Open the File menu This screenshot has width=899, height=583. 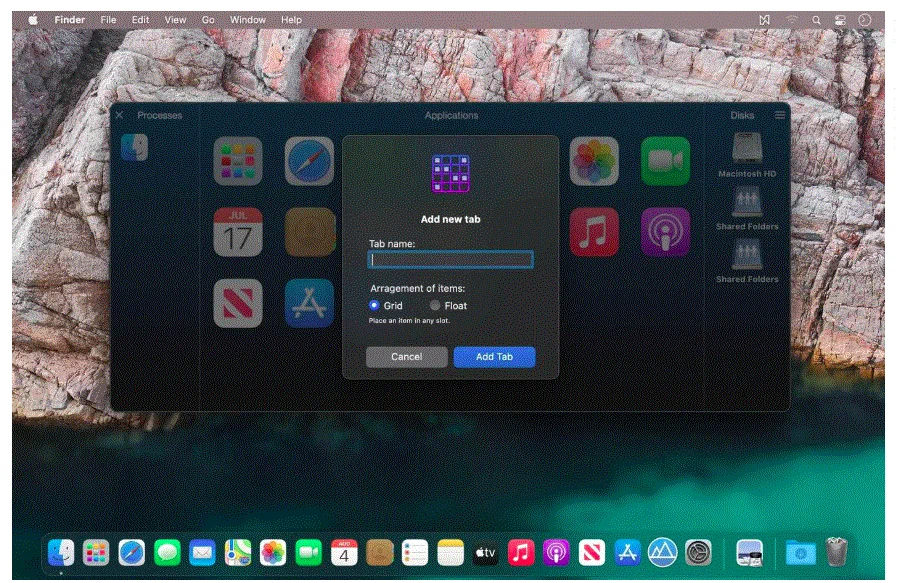[108, 19]
